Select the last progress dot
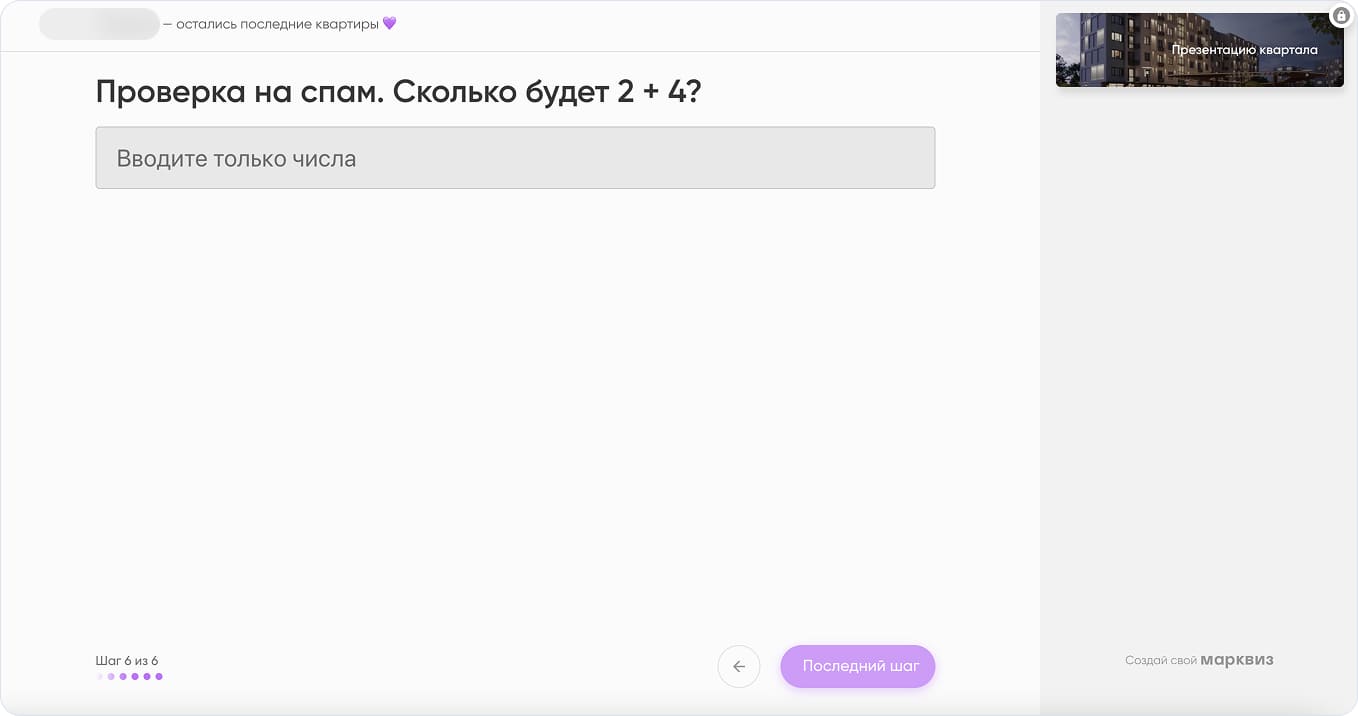 (159, 676)
